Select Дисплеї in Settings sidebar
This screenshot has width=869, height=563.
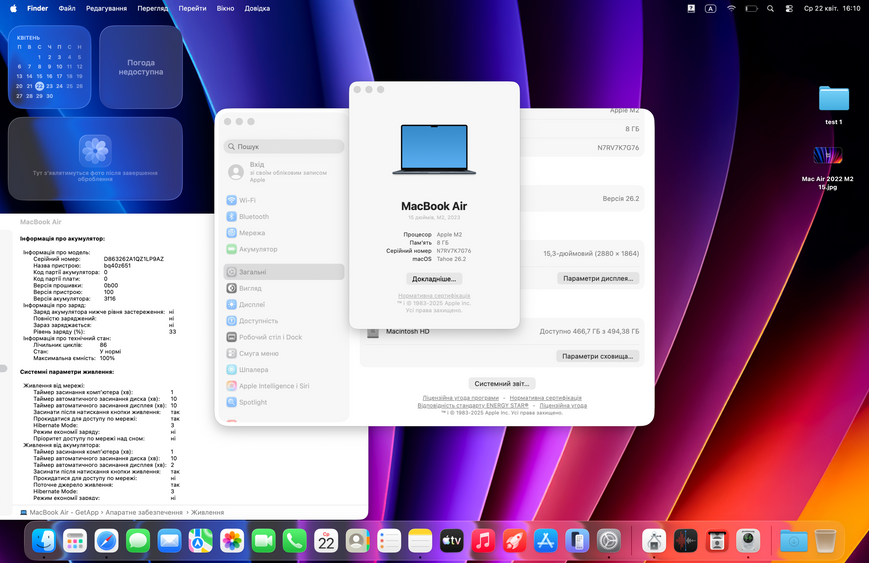coord(284,305)
